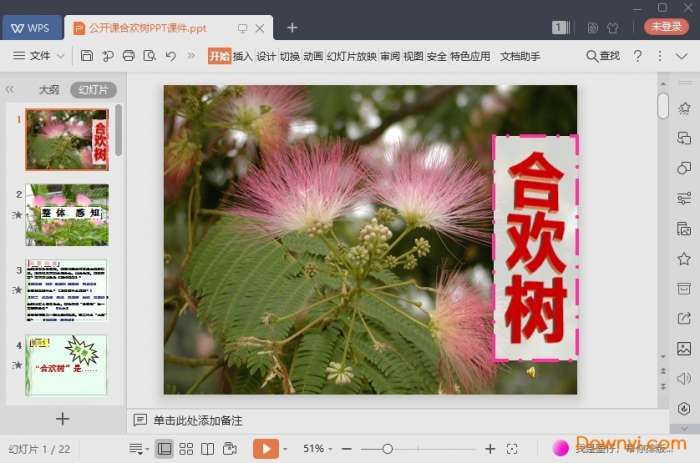Select slide 4 thumbnail "合欢树"是
The width and height of the screenshot is (700, 463).
pyautogui.click(x=67, y=365)
